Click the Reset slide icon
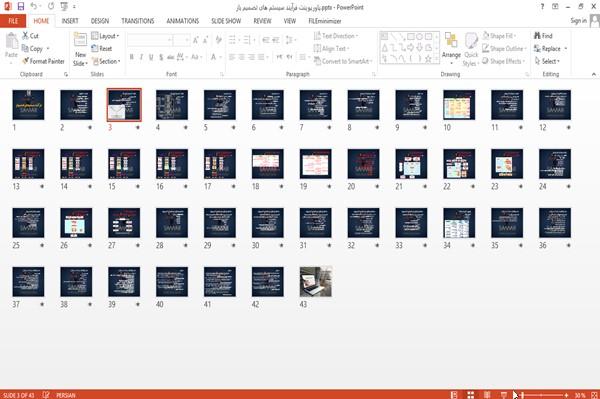 [95, 49]
